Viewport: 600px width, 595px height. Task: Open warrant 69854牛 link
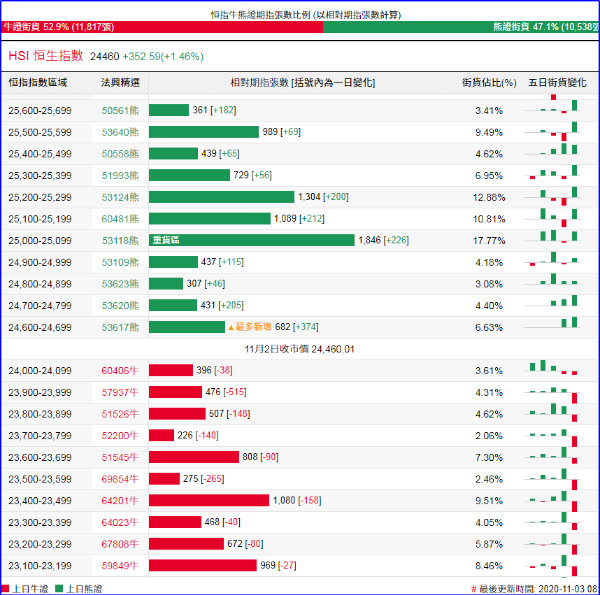click(x=119, y=479)
